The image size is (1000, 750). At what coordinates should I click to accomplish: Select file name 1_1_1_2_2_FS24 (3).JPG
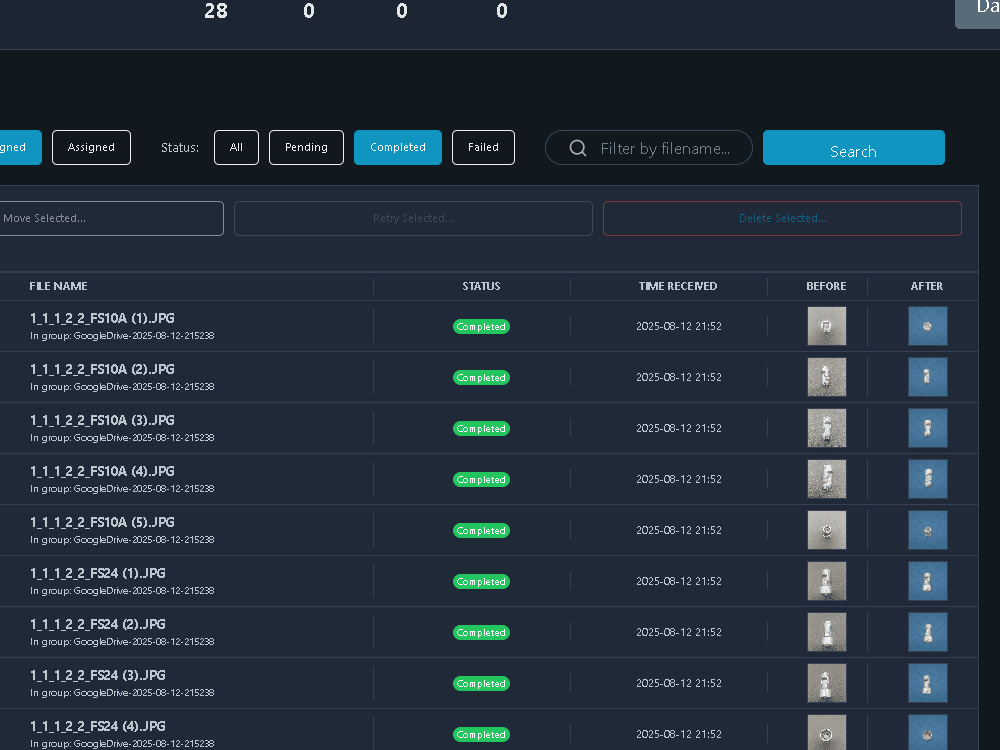[x=98, y=675]
